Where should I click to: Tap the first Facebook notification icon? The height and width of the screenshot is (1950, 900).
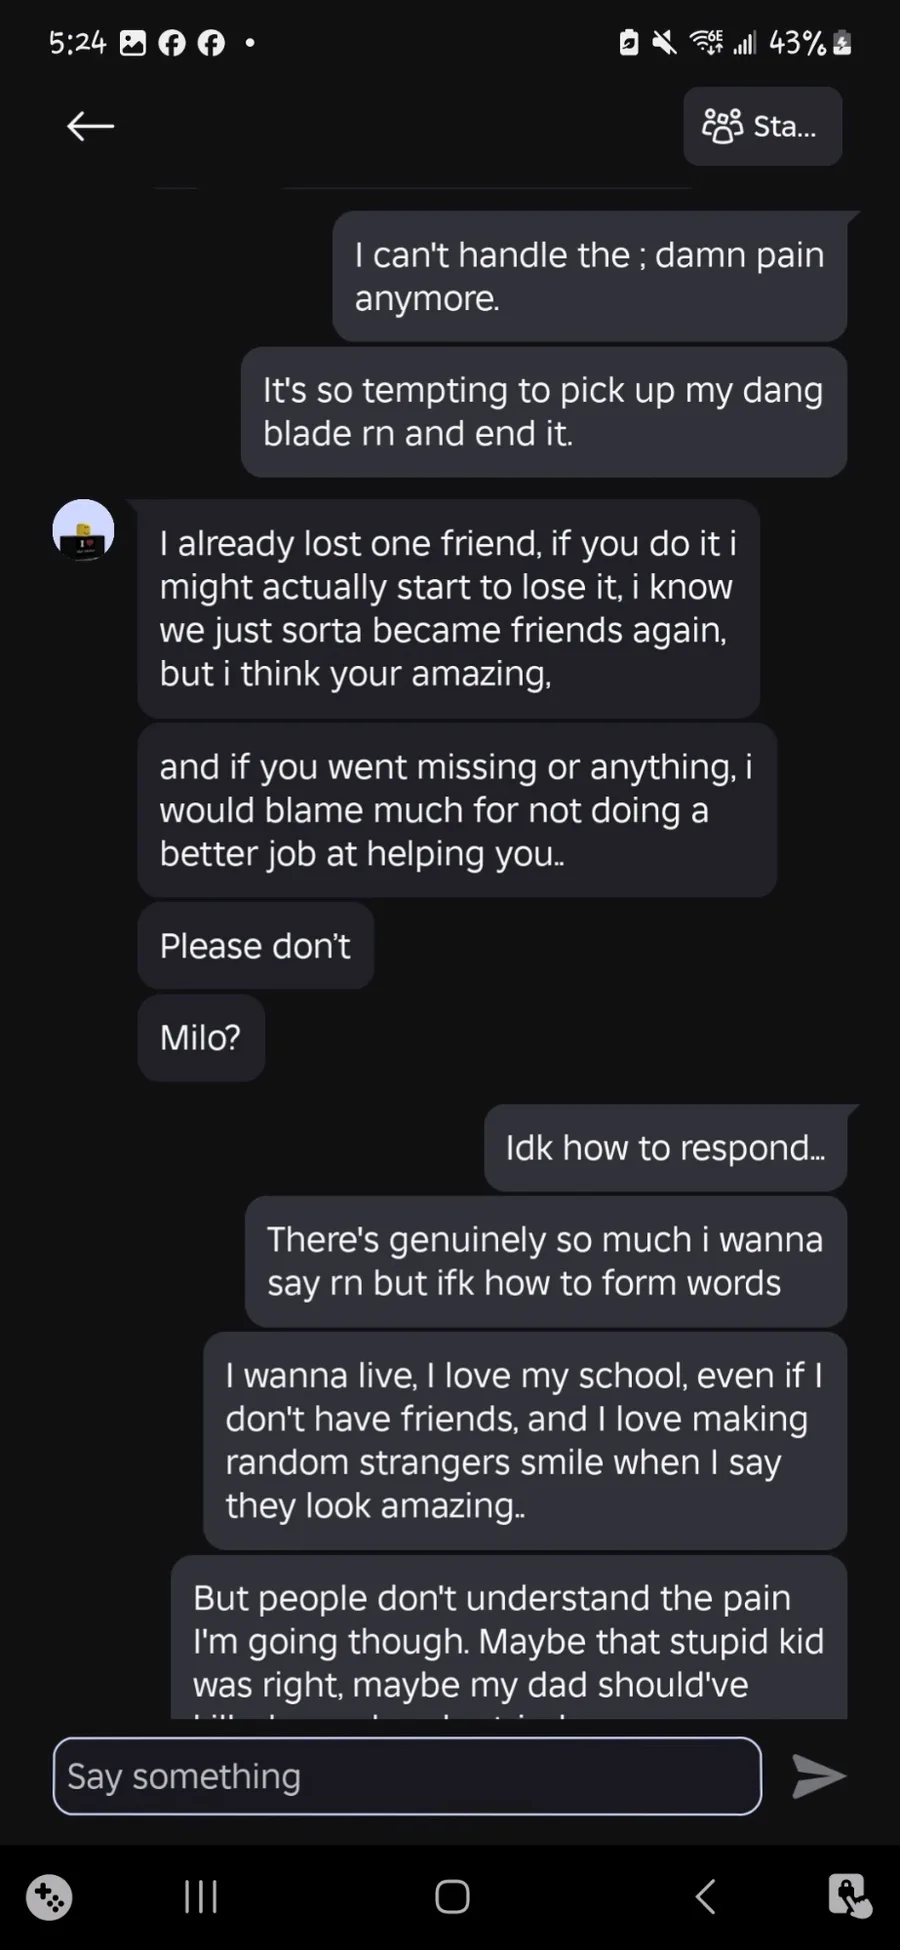(172, 43)
